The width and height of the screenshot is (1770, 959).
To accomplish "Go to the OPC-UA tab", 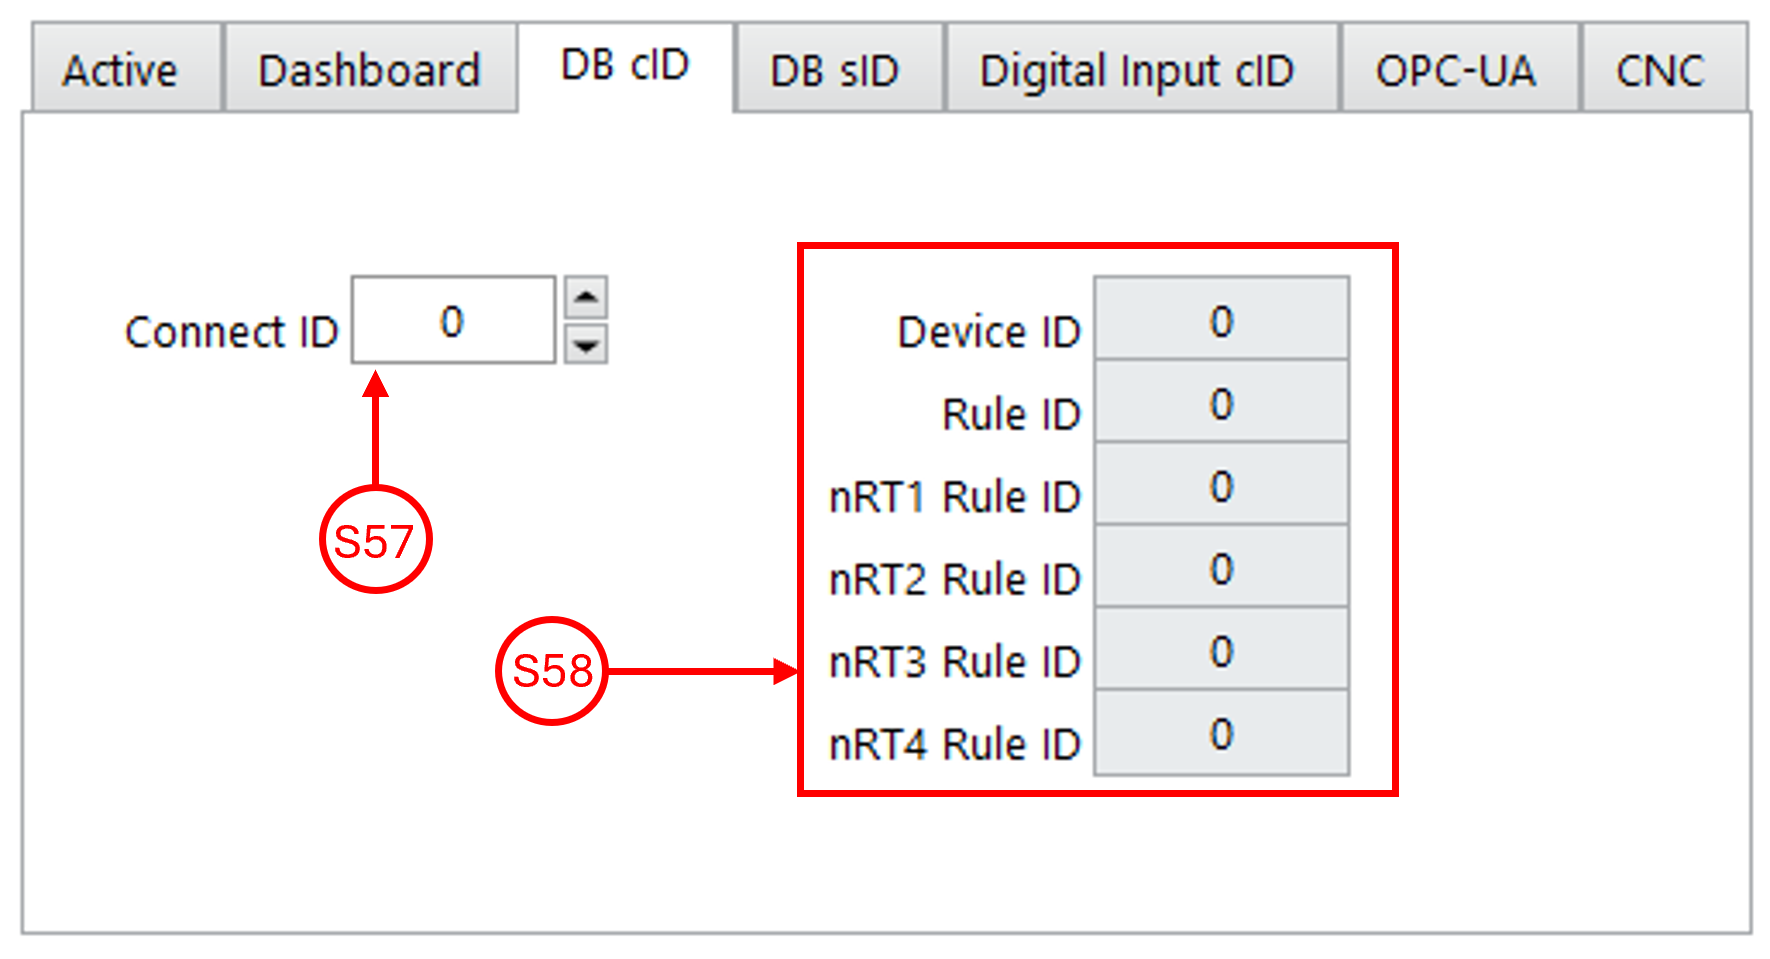I will point(1455,70).
